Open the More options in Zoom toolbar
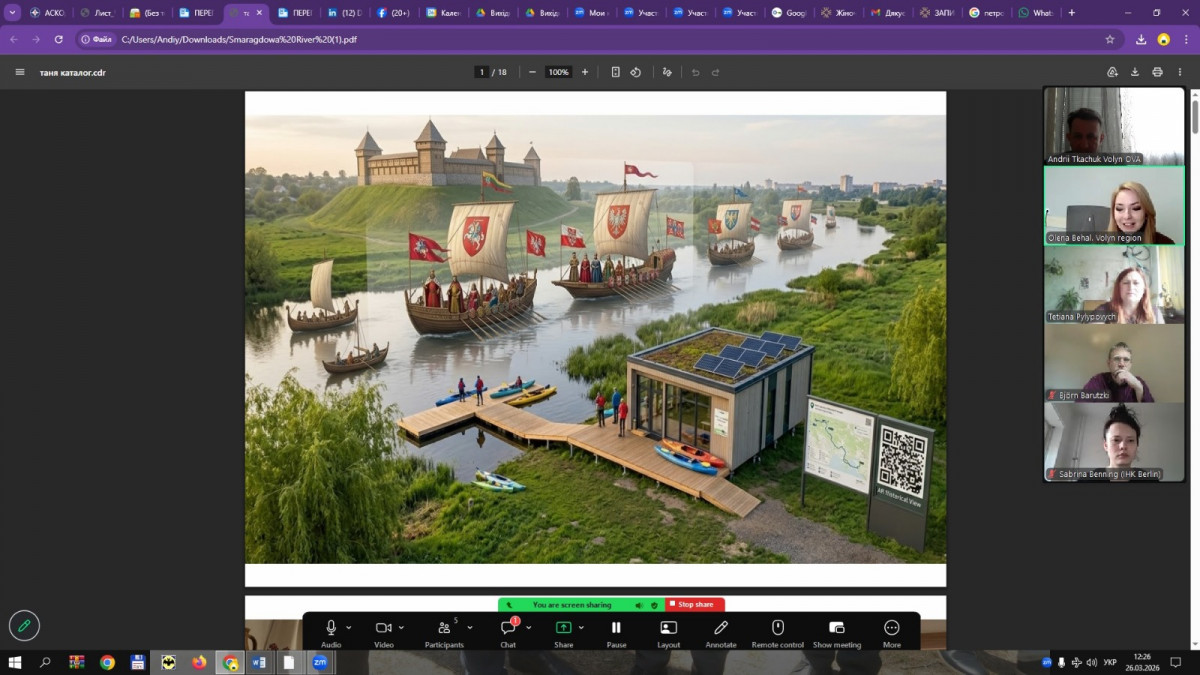 click(892, 628)
